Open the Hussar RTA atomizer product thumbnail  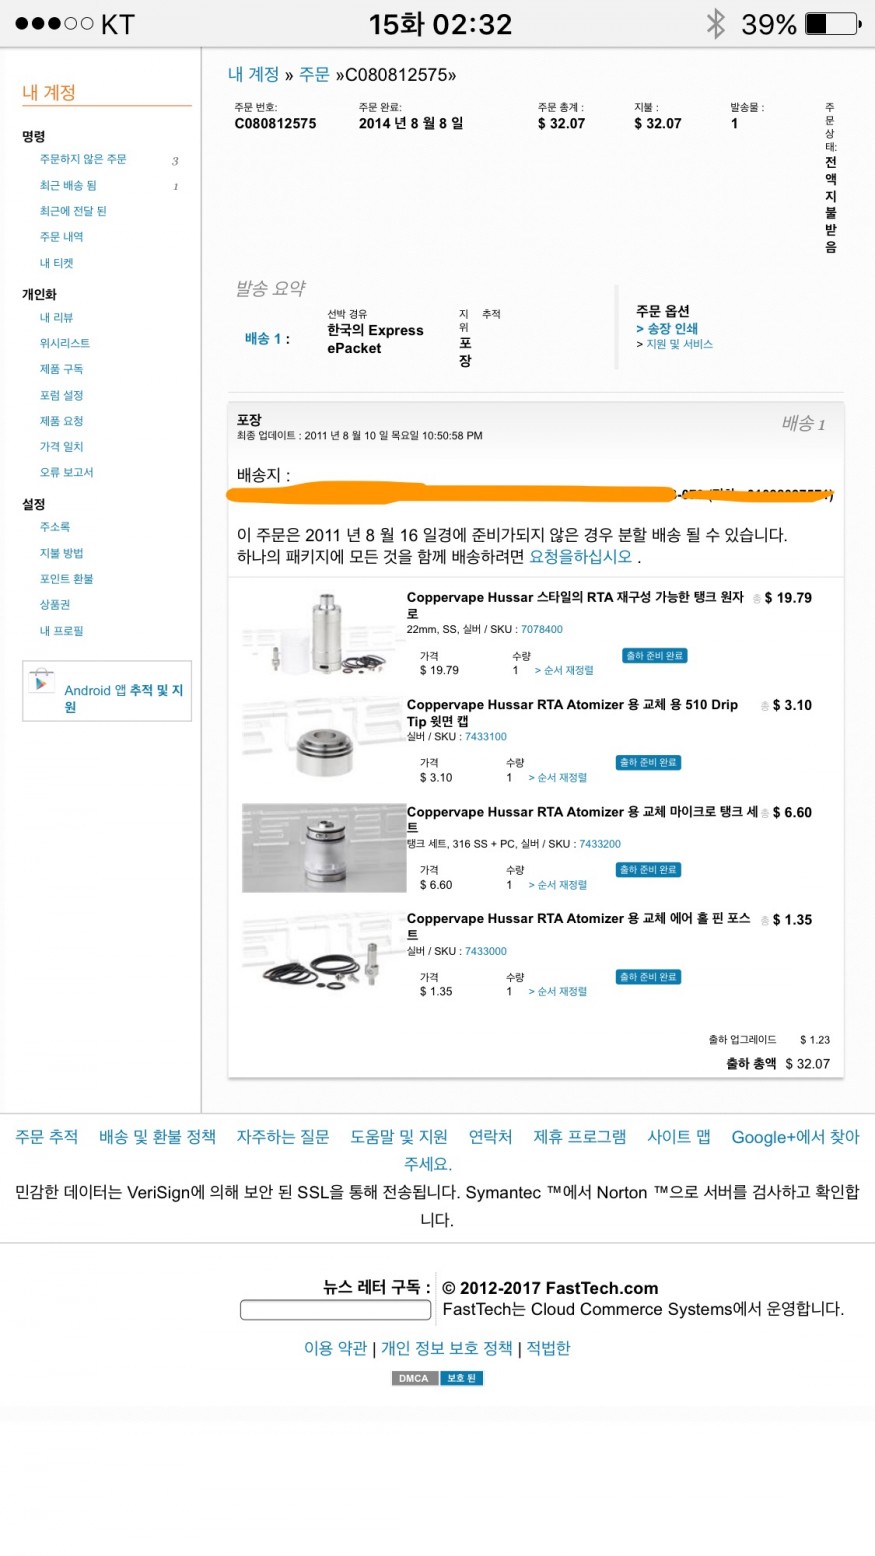324,633
